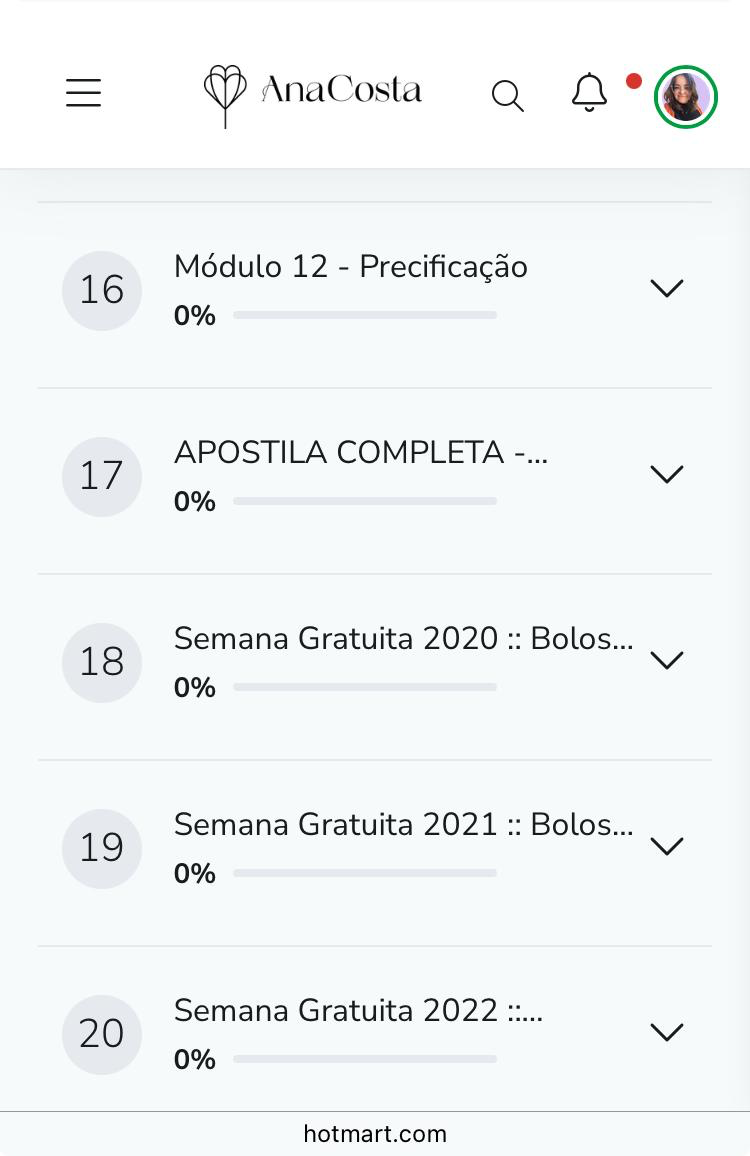Image resolution: width=750 pixels, height=1156 pixels.
Task: Open the hamburger navigation menu
Action: pyautogui.click(x=84, y=93)
